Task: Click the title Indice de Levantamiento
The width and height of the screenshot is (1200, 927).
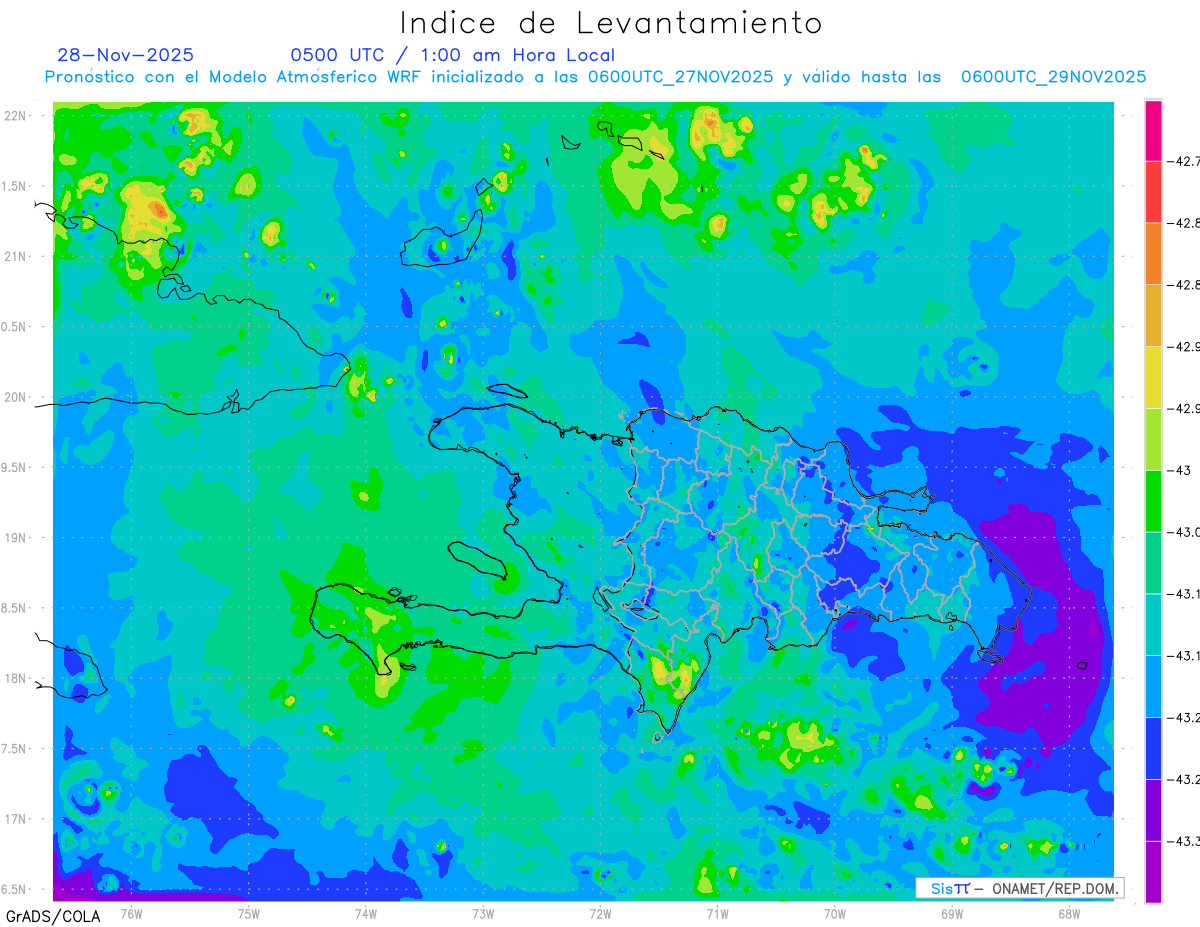Action: pyautogui.click(x=611, y=22)
